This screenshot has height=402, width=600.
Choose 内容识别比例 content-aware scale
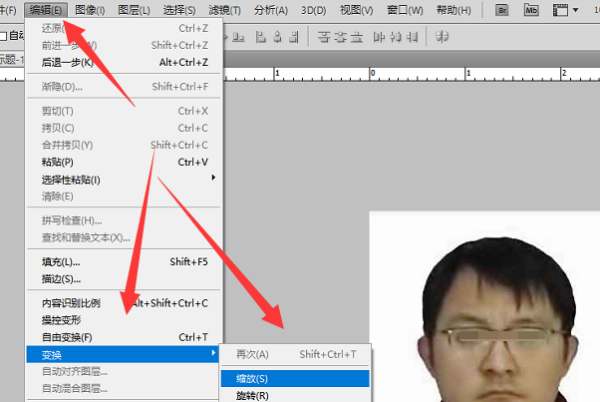point(123,303)
